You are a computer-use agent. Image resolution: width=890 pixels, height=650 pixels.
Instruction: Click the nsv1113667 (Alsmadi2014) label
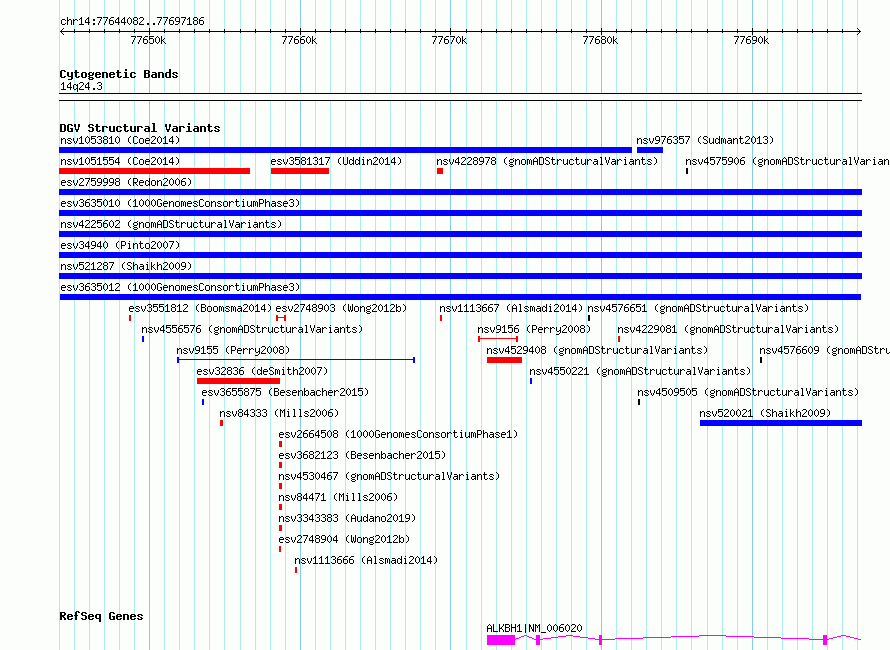tap(511, 308)
